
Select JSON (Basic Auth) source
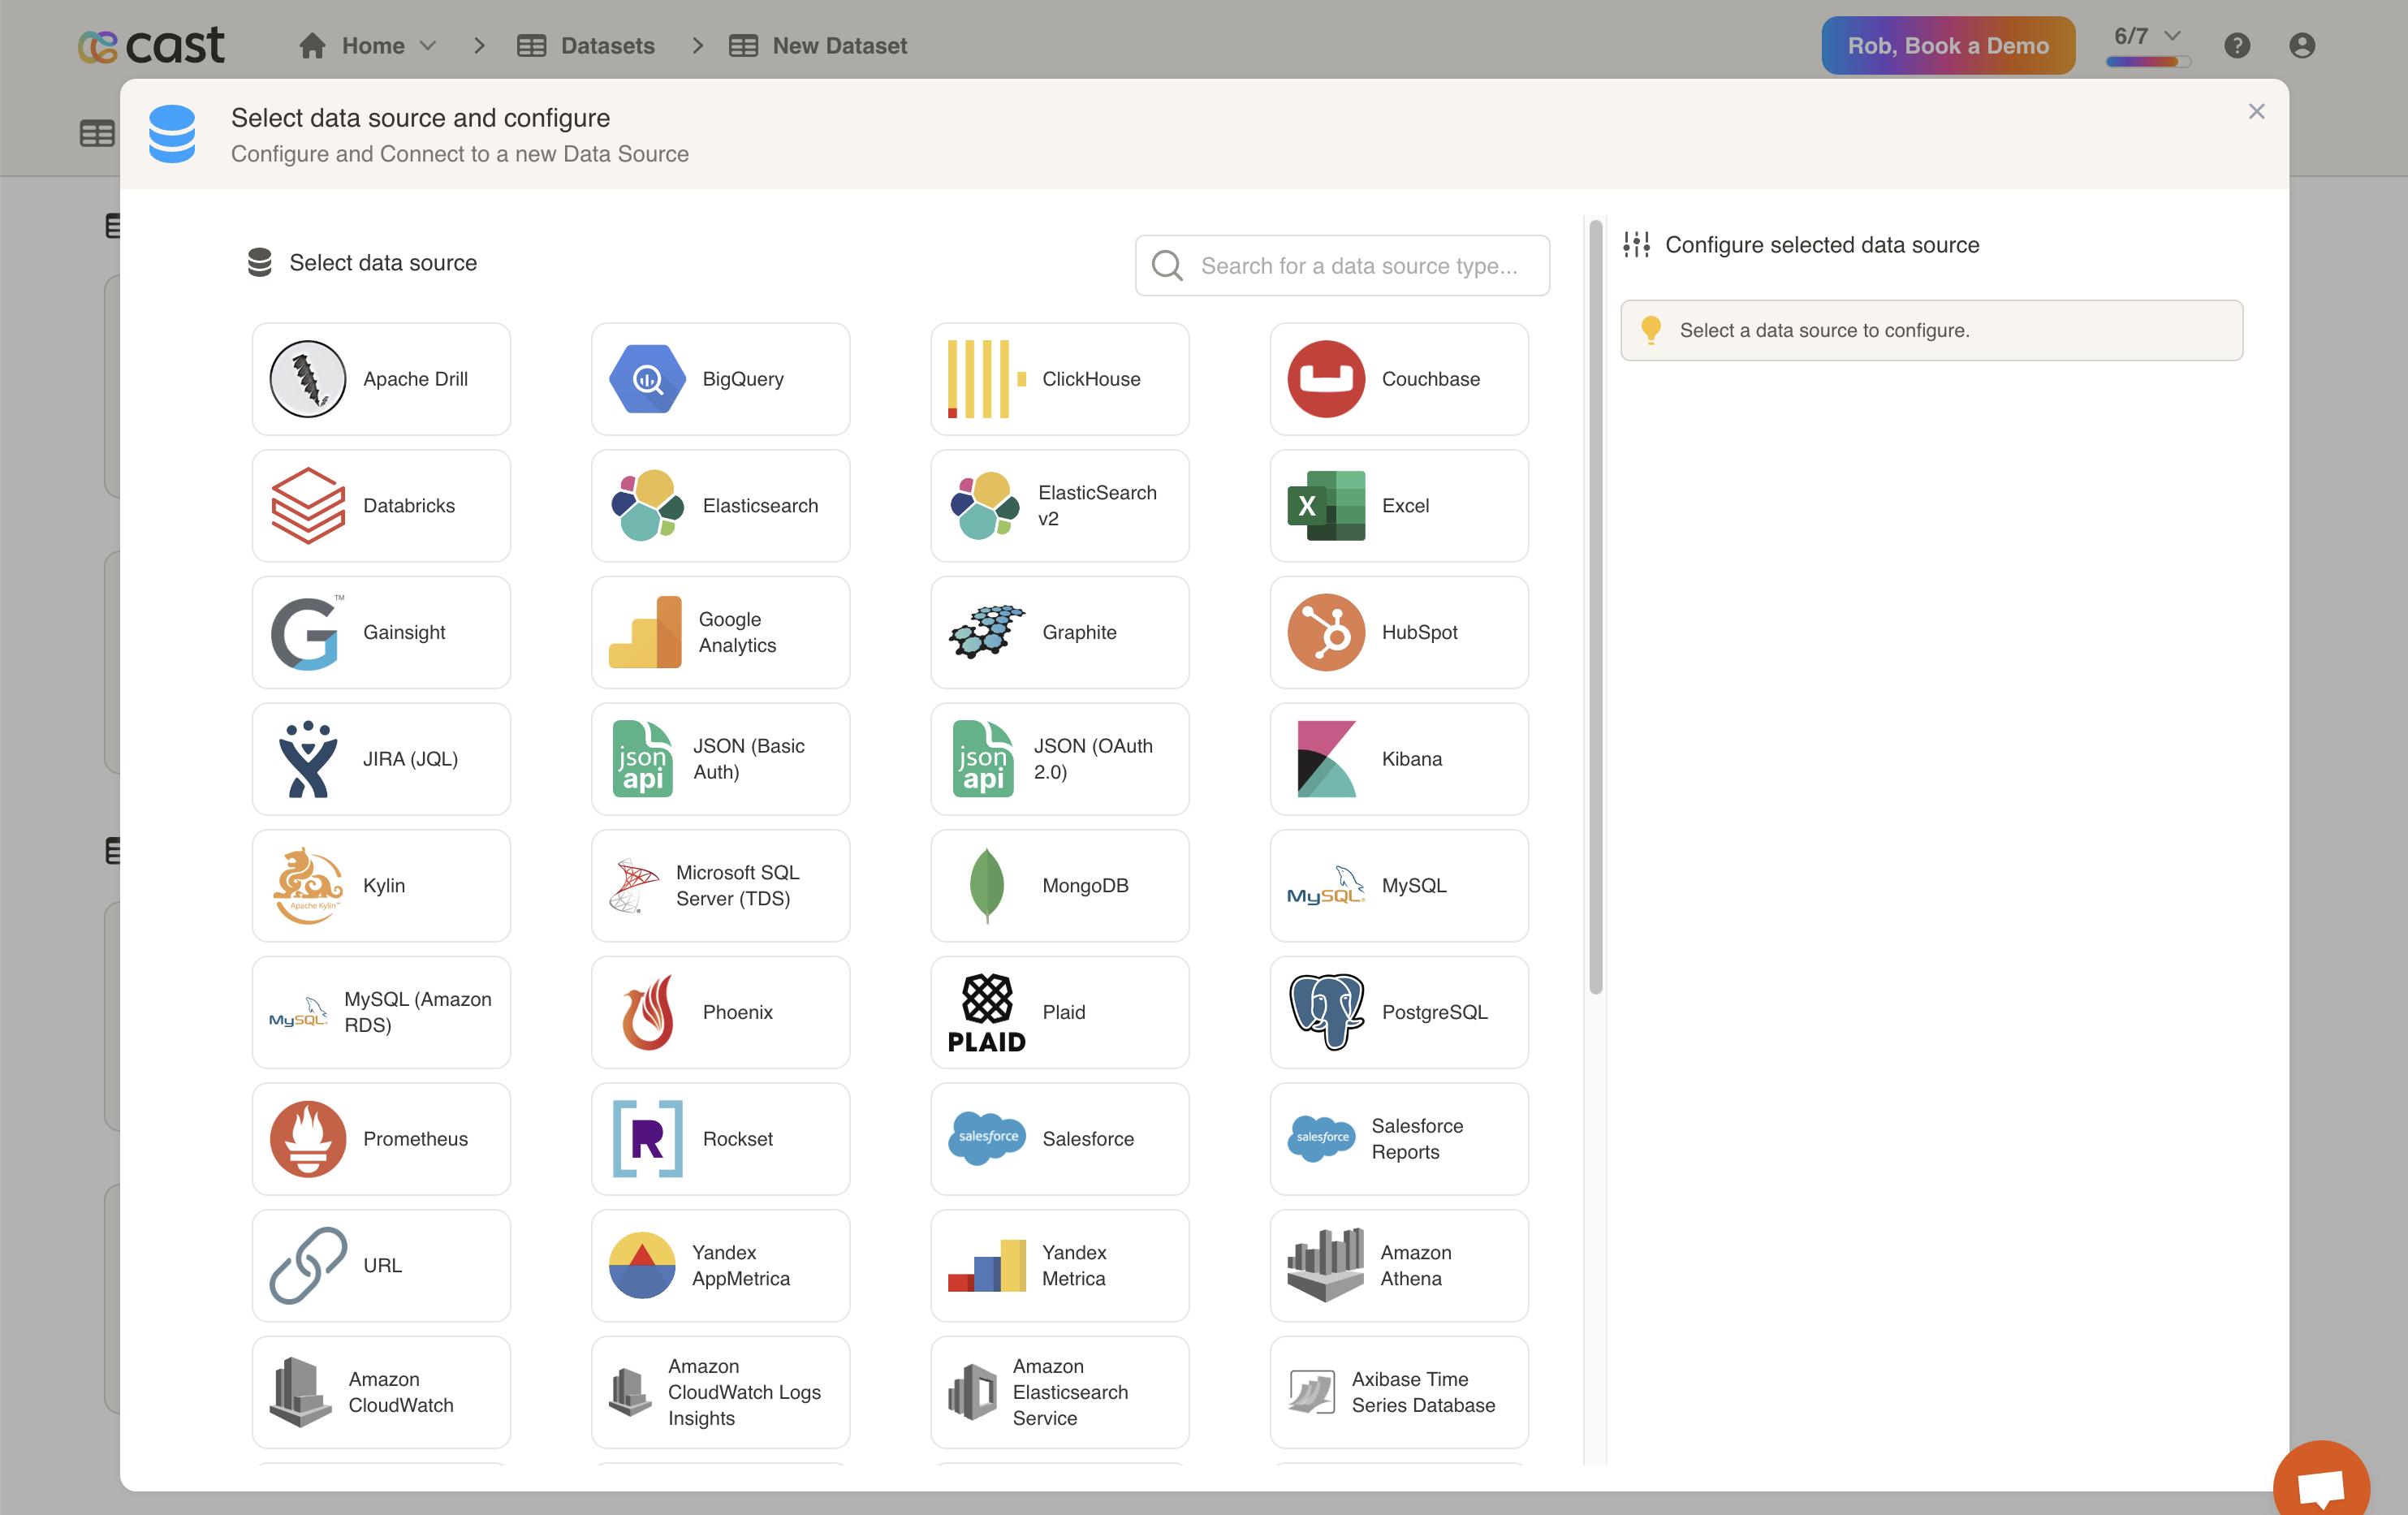[x=720, y=759]
